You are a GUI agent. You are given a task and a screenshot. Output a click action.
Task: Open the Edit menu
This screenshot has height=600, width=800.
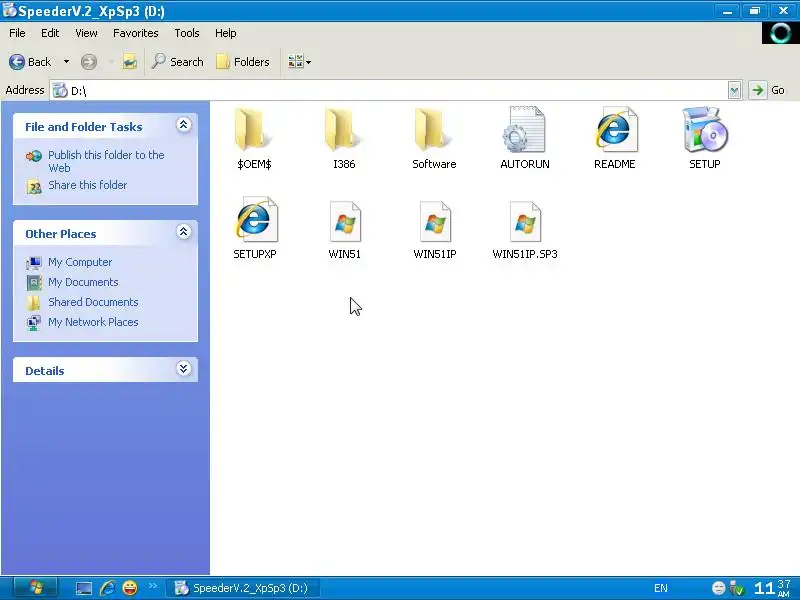(x=50, y=33)
